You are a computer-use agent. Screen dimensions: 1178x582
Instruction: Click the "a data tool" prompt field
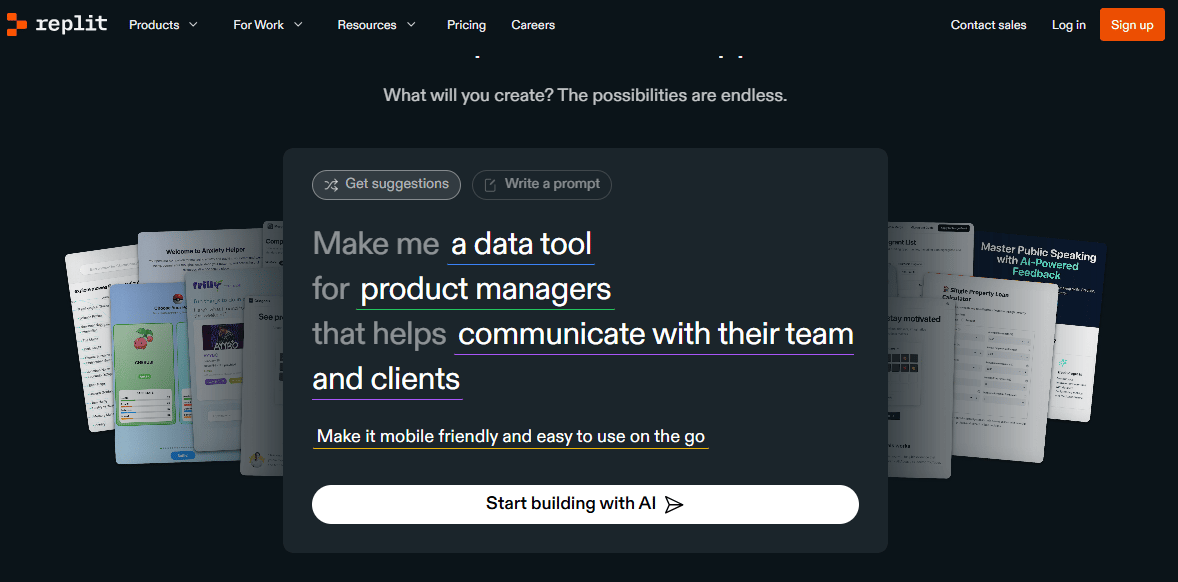click(521, 244)
